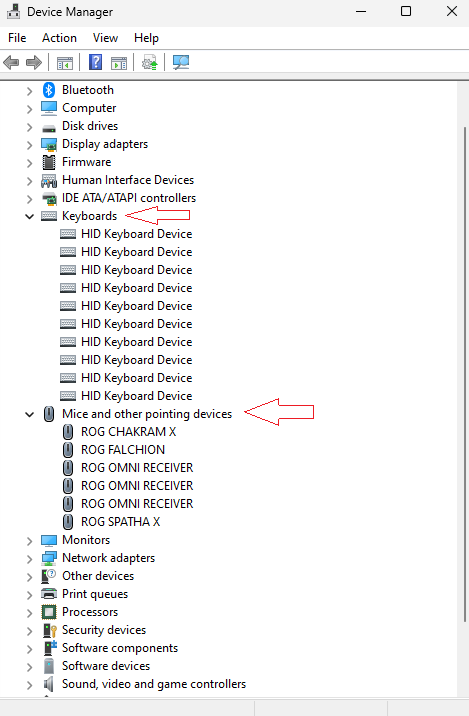Expand the Processors chevron
Viewport: 469px width, 716px height.
(30, 613)
